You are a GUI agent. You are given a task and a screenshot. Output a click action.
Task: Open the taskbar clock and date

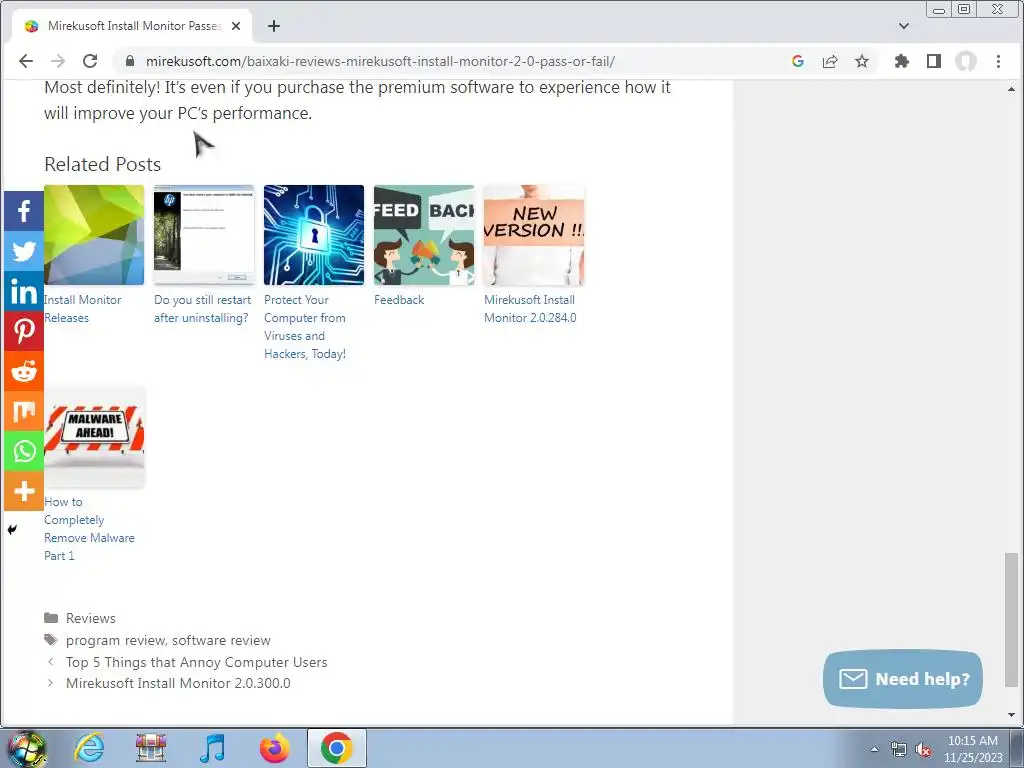973,749
